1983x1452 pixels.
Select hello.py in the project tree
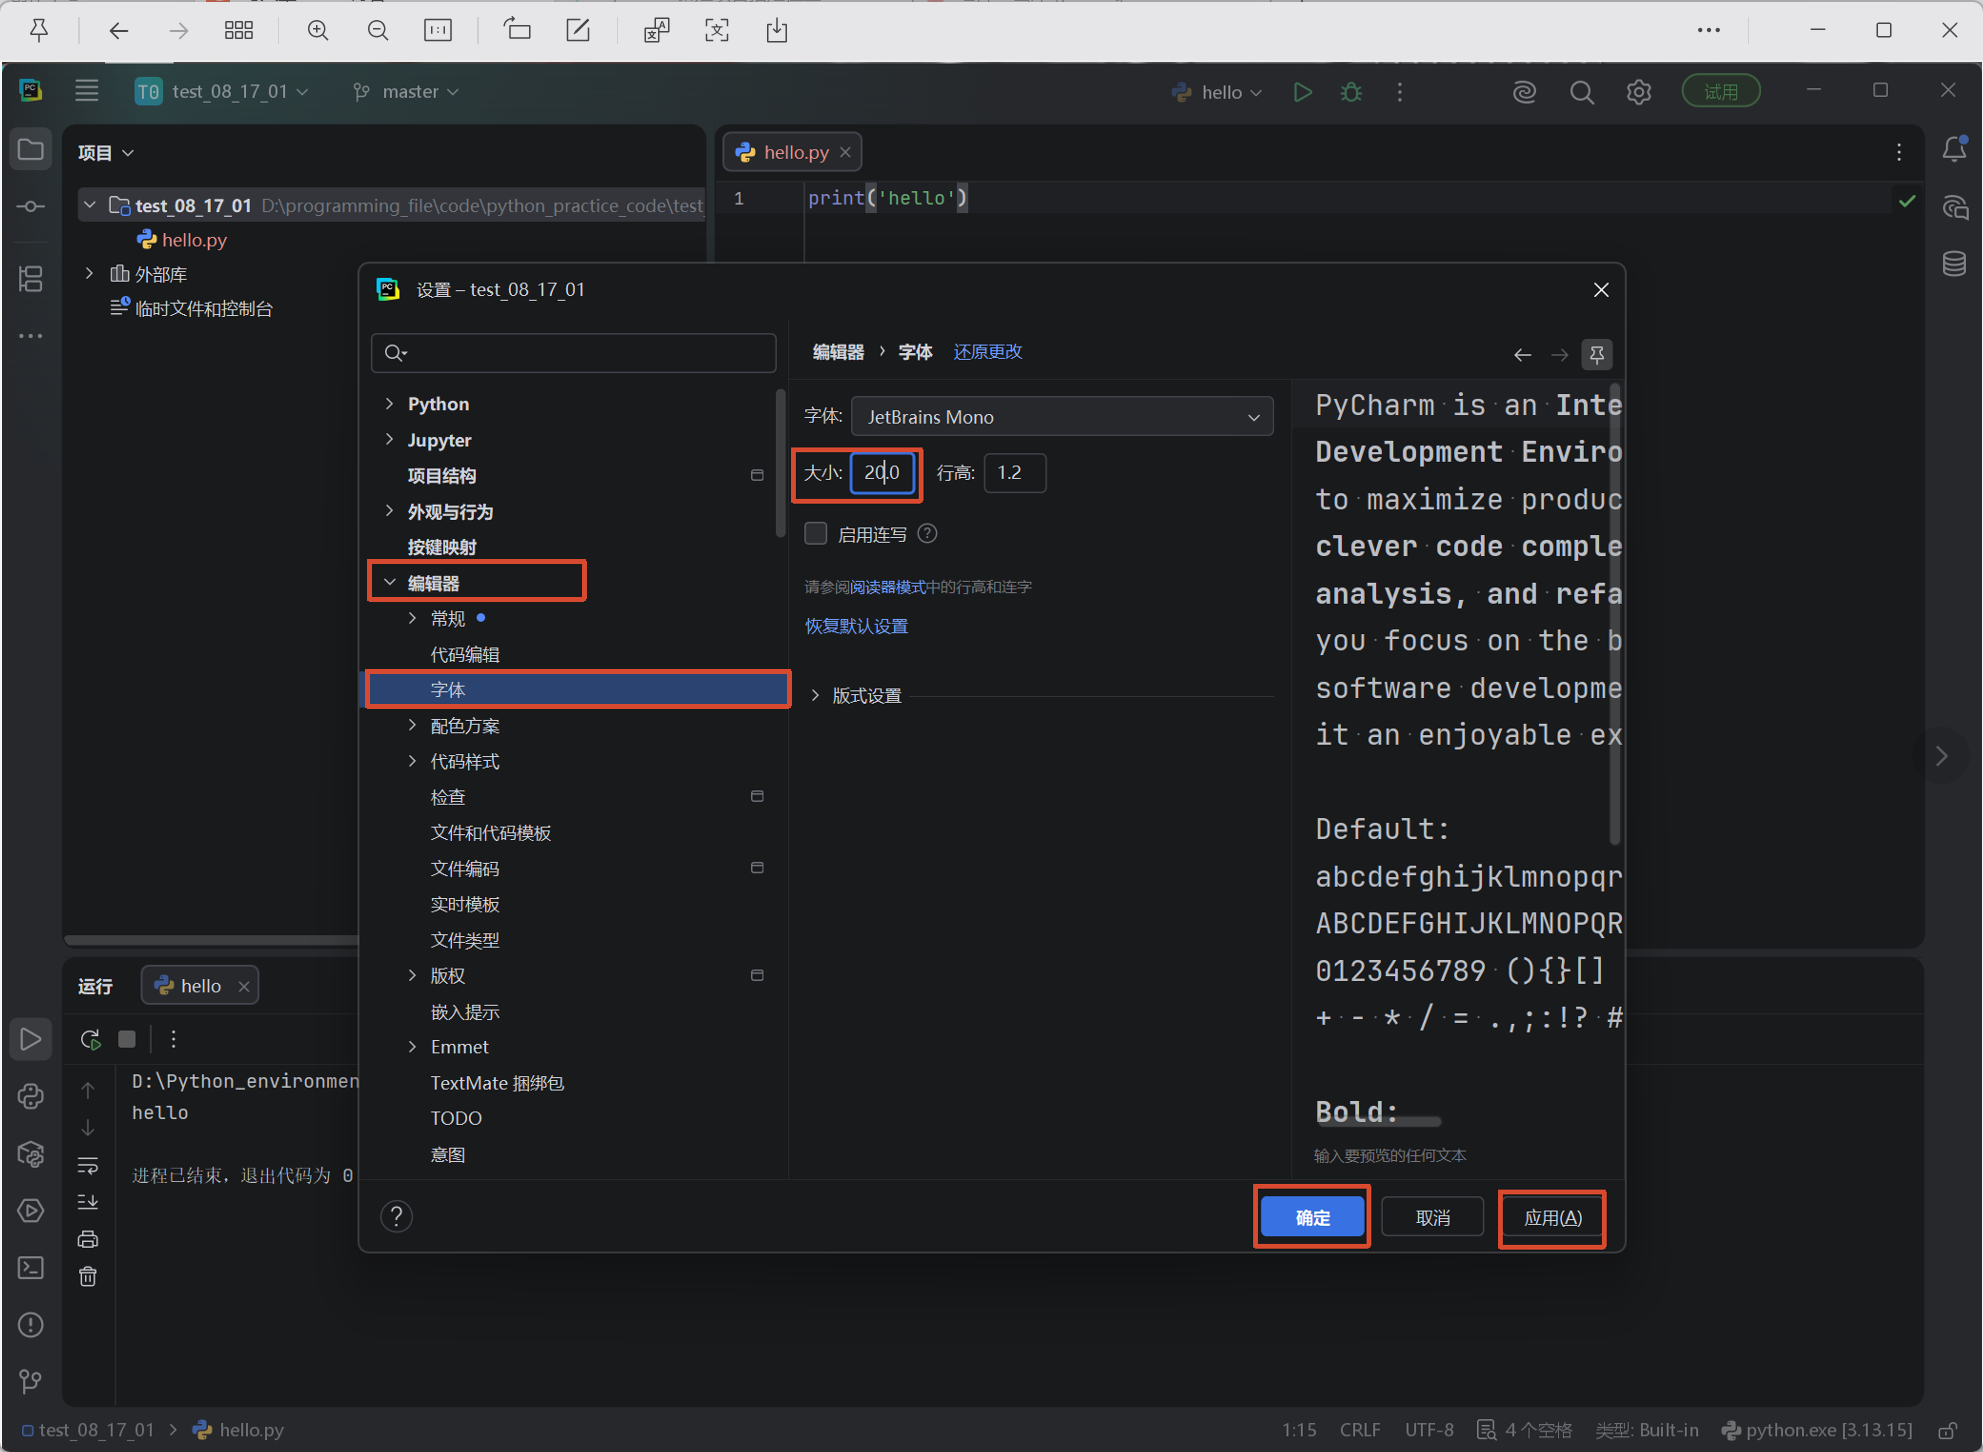194,240
